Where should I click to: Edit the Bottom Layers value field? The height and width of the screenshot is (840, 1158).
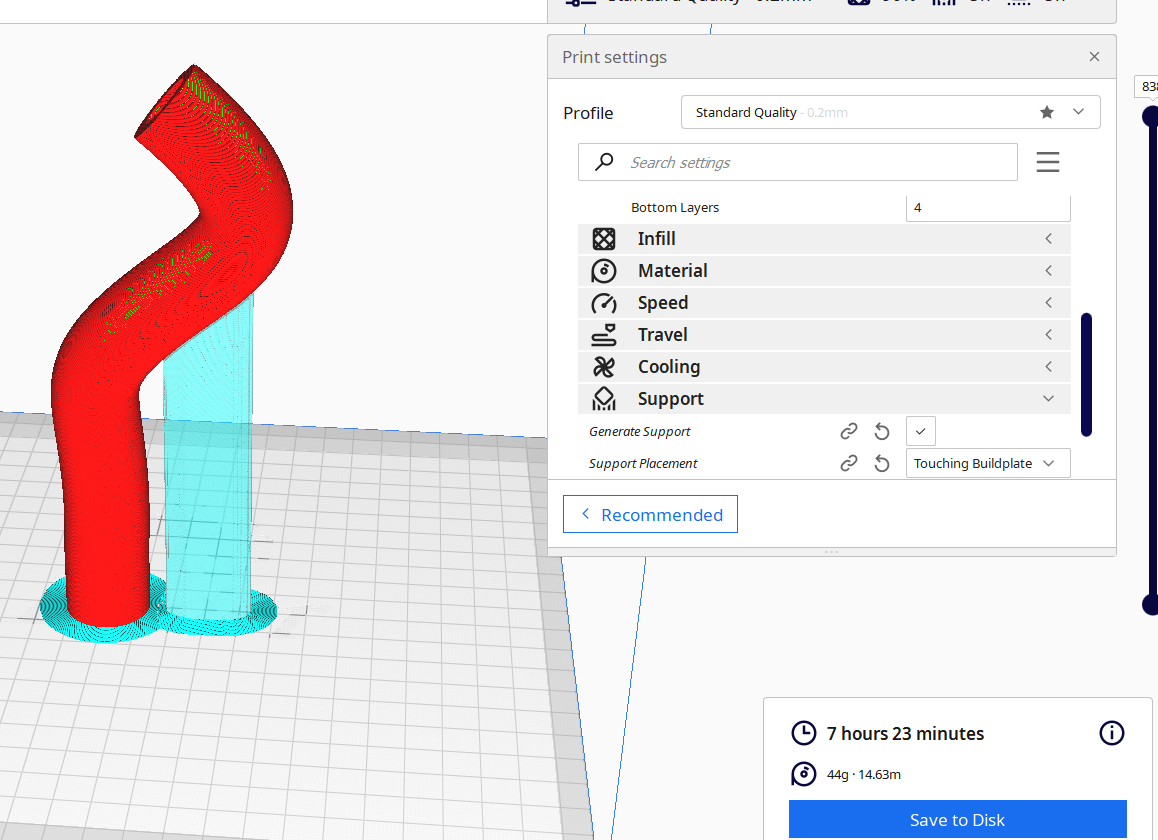(987, 208)
